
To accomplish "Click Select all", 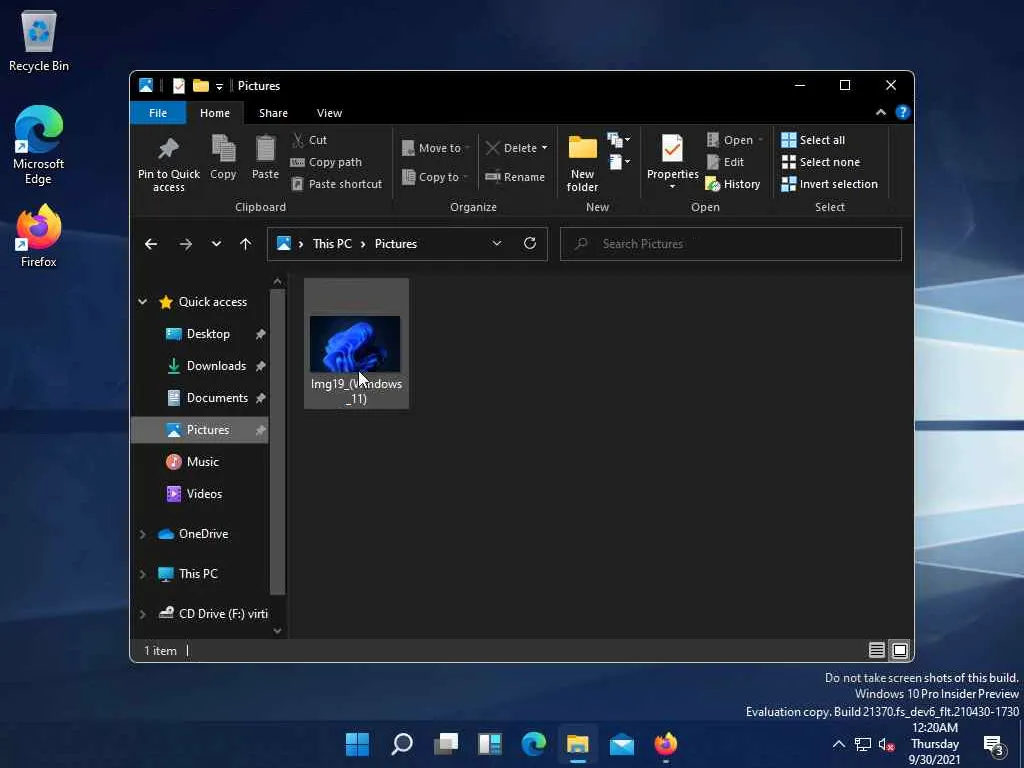I will pyautogui.click(x=813, y=140).
